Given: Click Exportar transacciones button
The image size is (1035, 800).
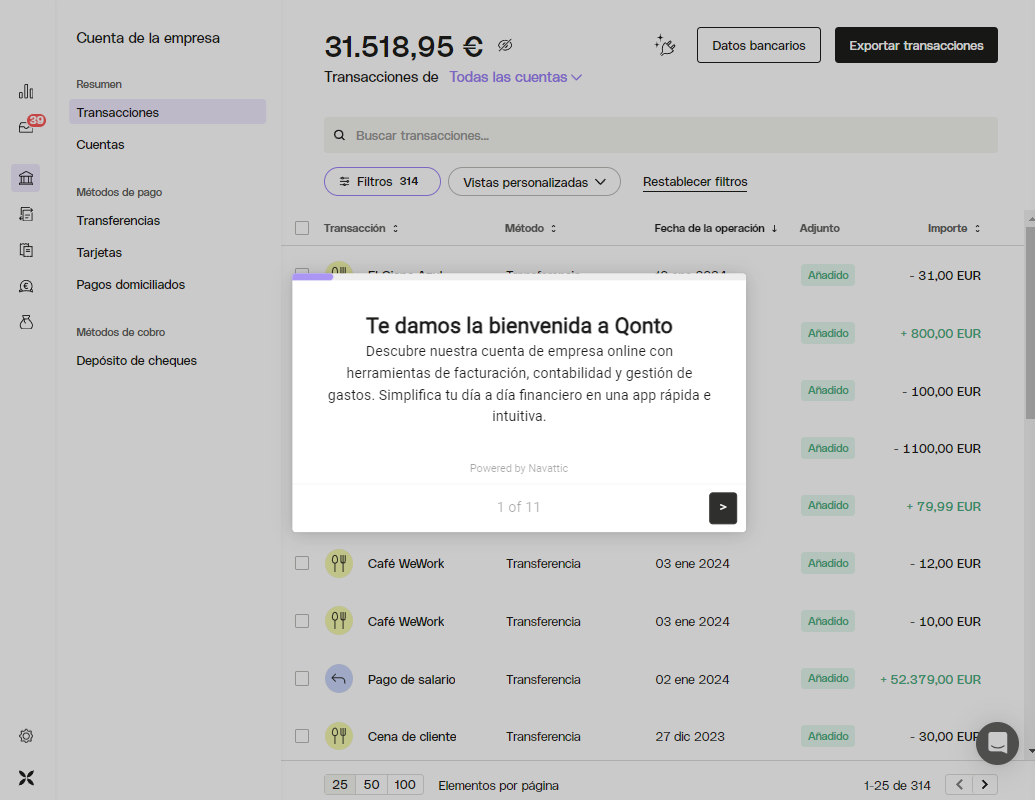Looking at the screenshot, I should click(916, 45).
